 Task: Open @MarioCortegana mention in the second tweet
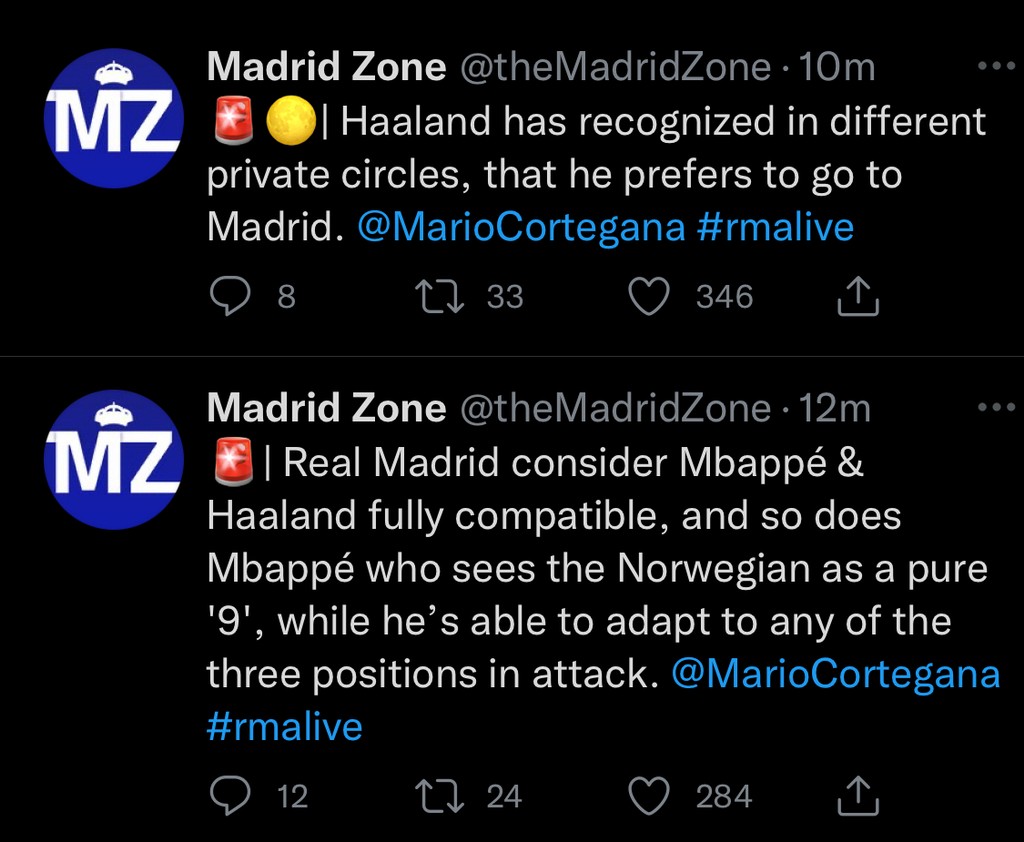(835, 674)
